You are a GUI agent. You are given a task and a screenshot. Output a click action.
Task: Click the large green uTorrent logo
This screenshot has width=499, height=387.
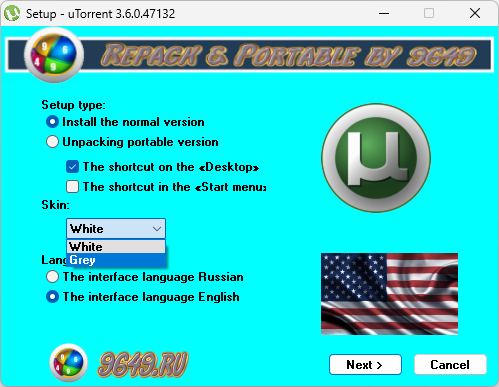coord(376,158)
